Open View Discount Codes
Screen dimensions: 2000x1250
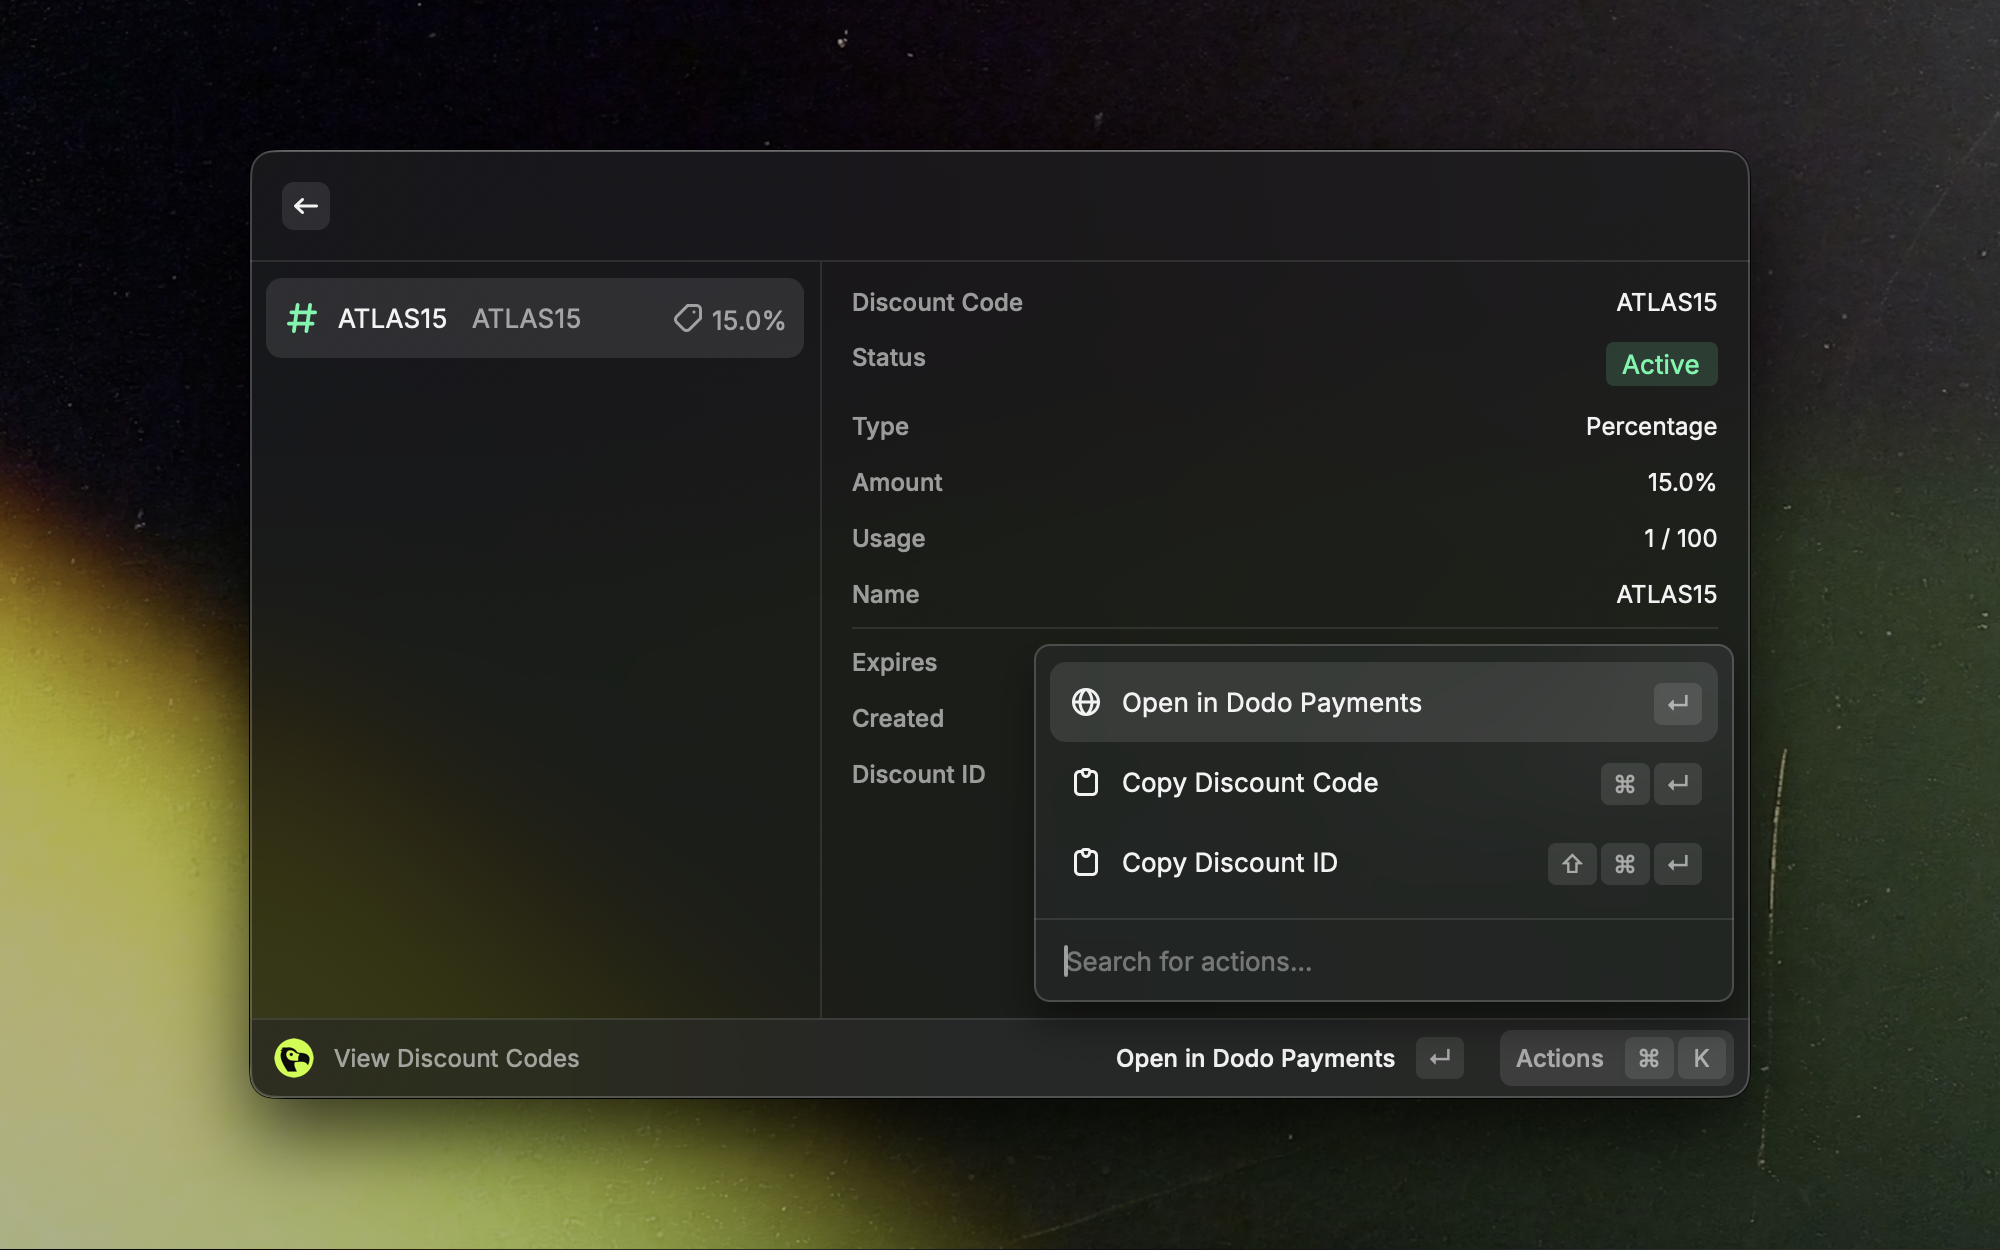click(456, 1058)
